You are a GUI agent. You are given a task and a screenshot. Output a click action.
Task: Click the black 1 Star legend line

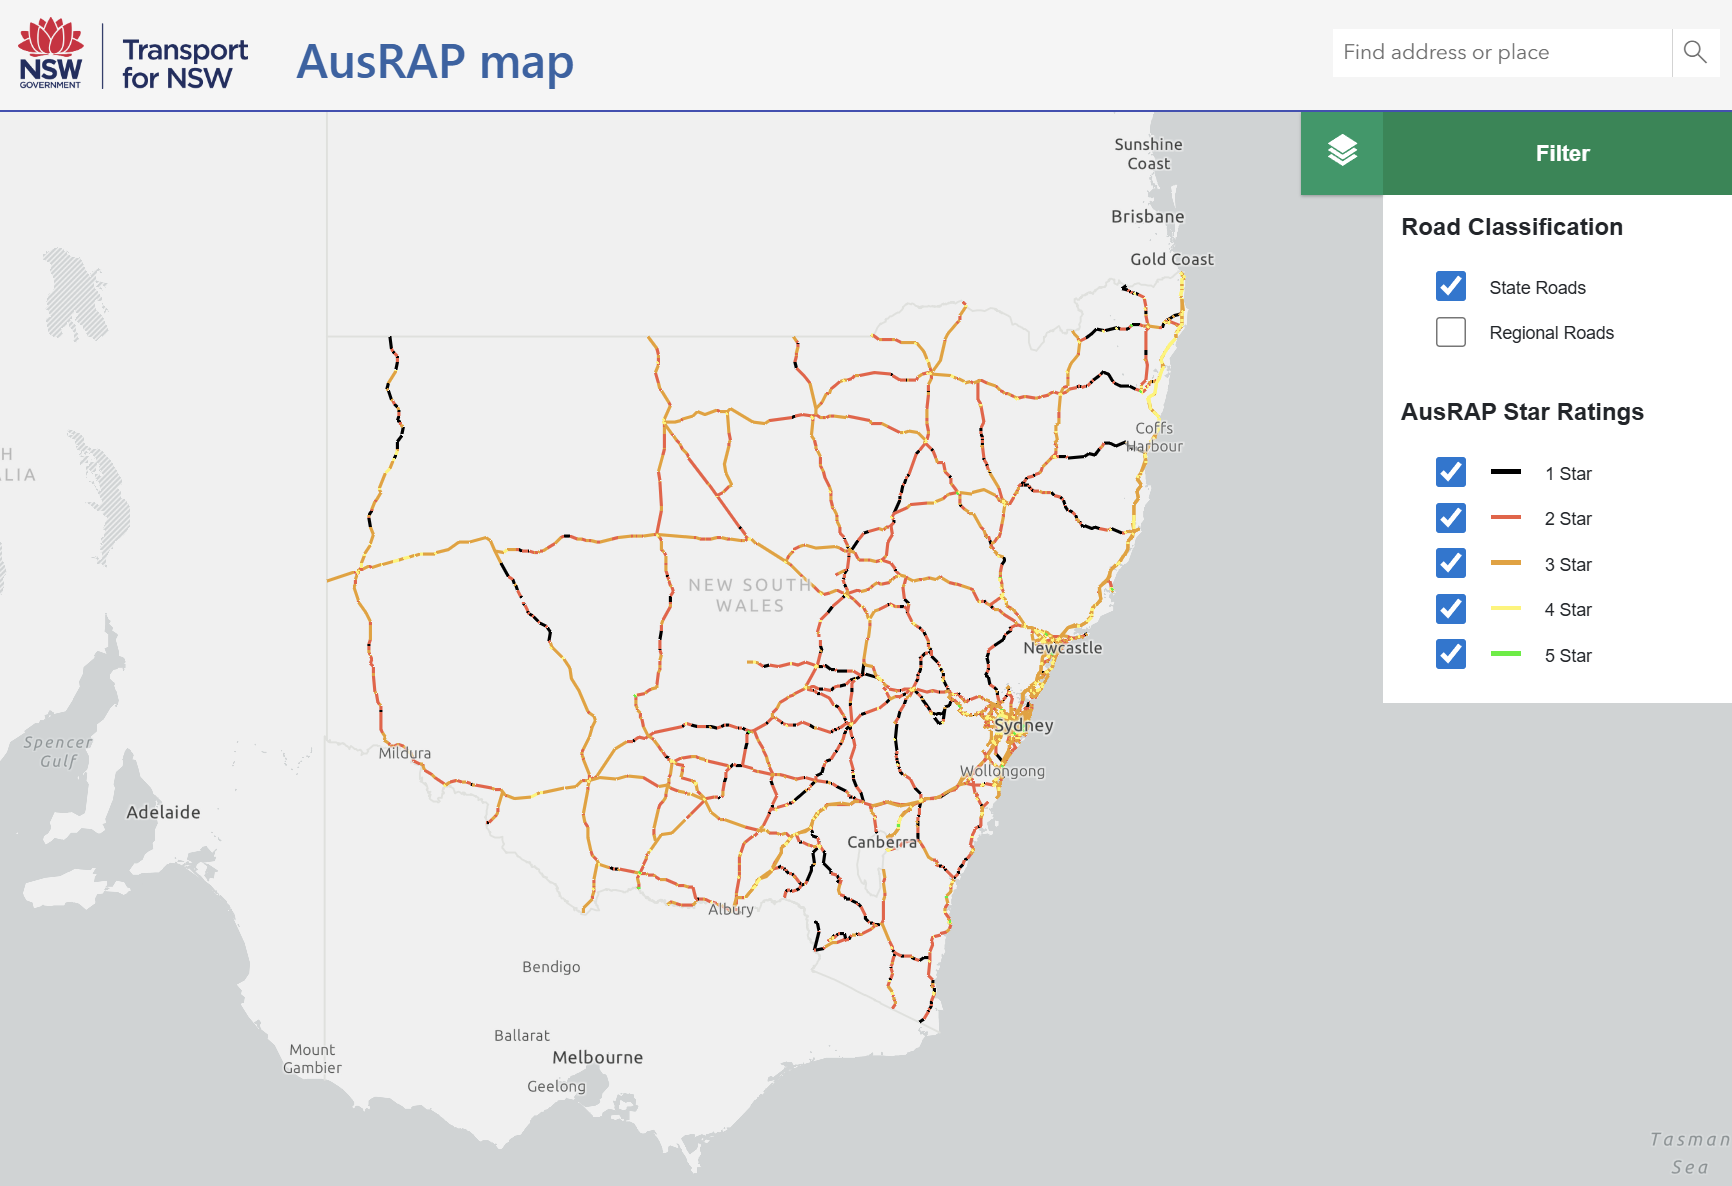pyautogui.click(x=1505, y=472)
